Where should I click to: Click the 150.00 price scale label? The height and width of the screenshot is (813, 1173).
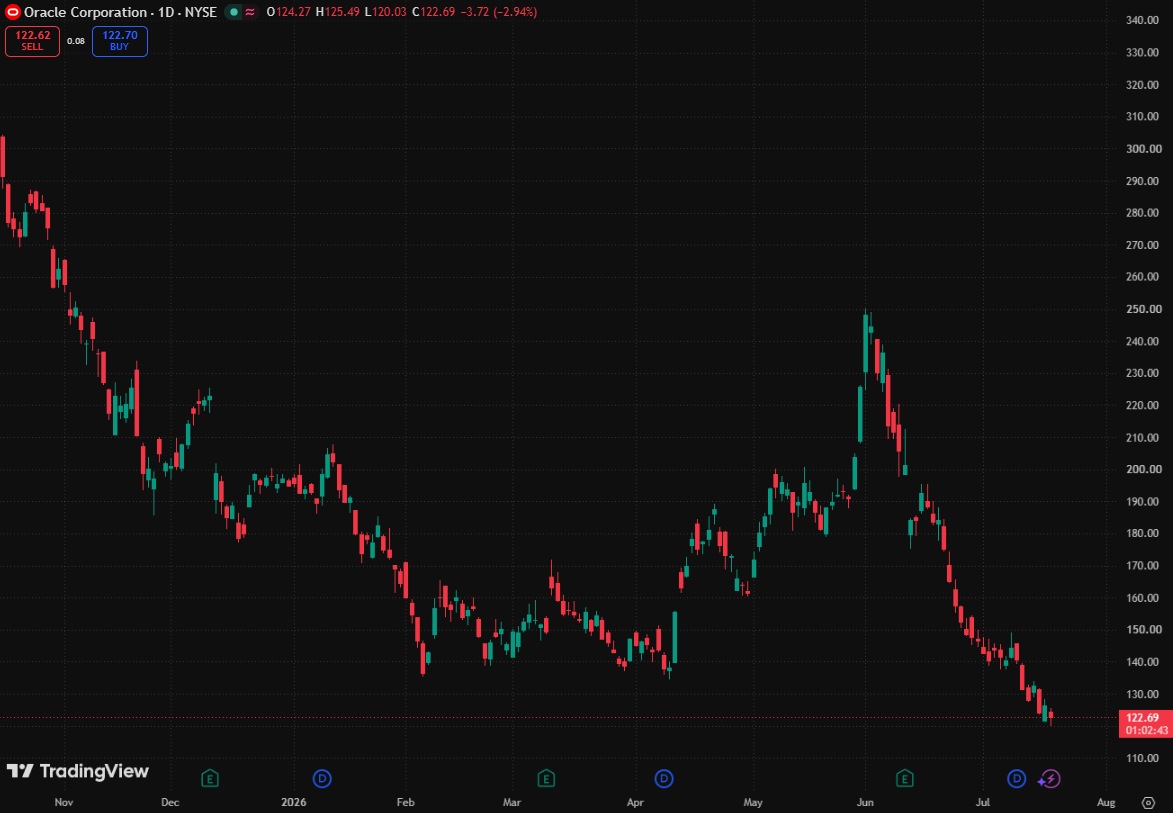point(1142,630)
